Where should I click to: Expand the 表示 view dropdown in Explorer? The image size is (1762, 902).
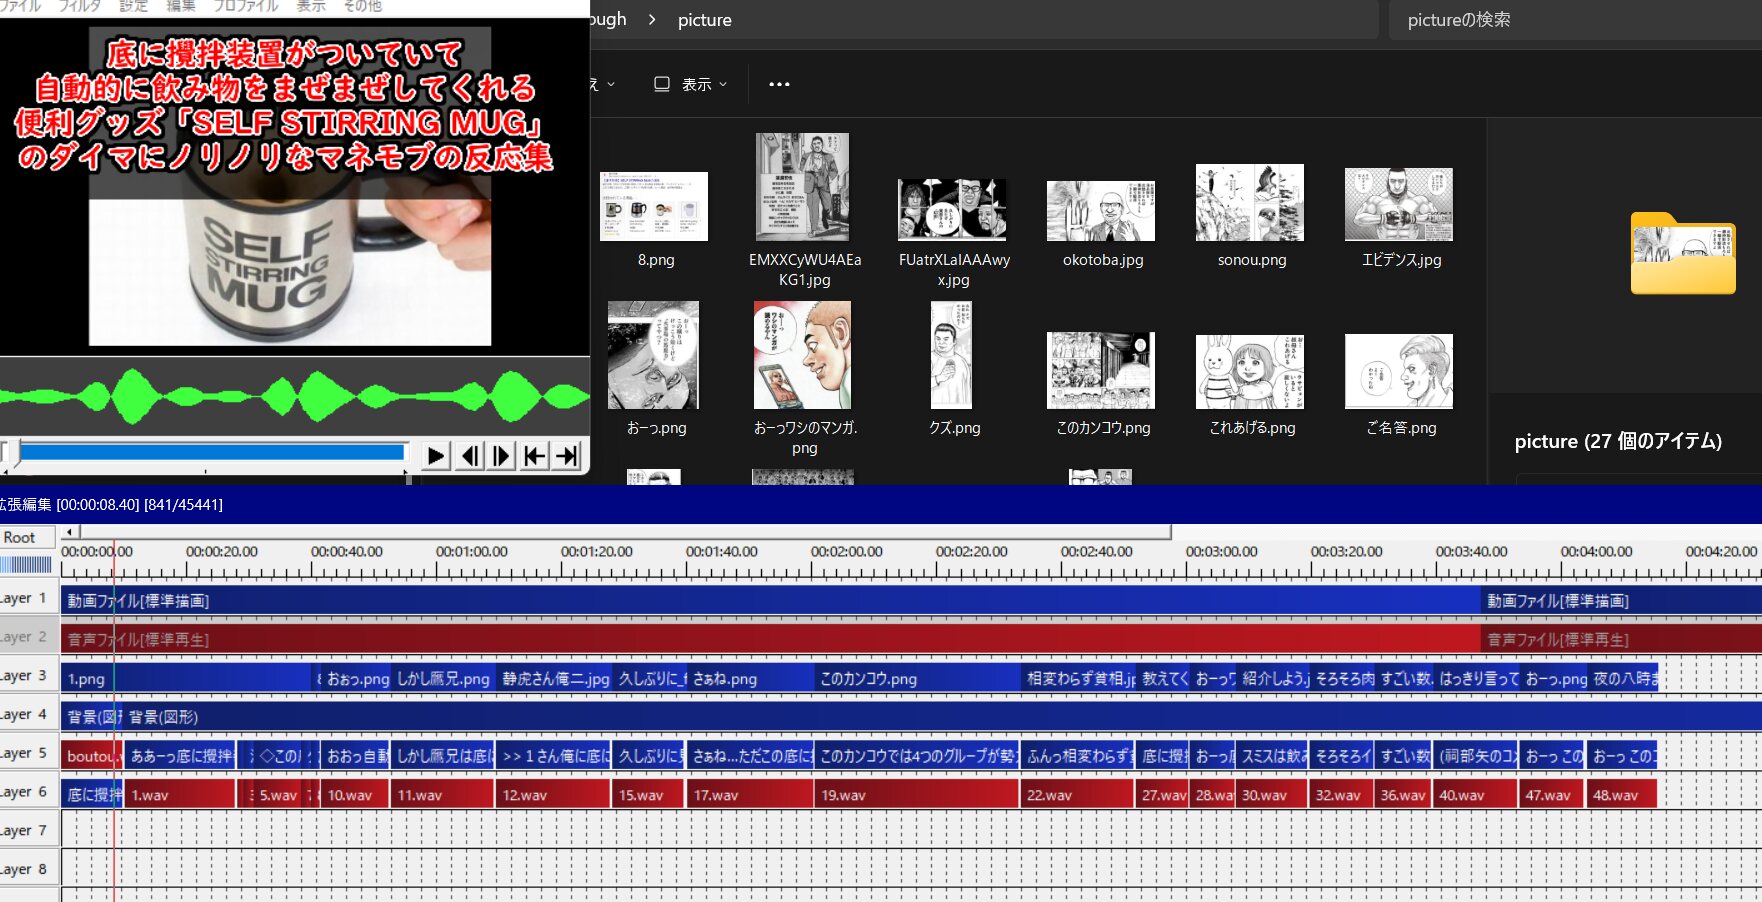[x=690, y=84]
